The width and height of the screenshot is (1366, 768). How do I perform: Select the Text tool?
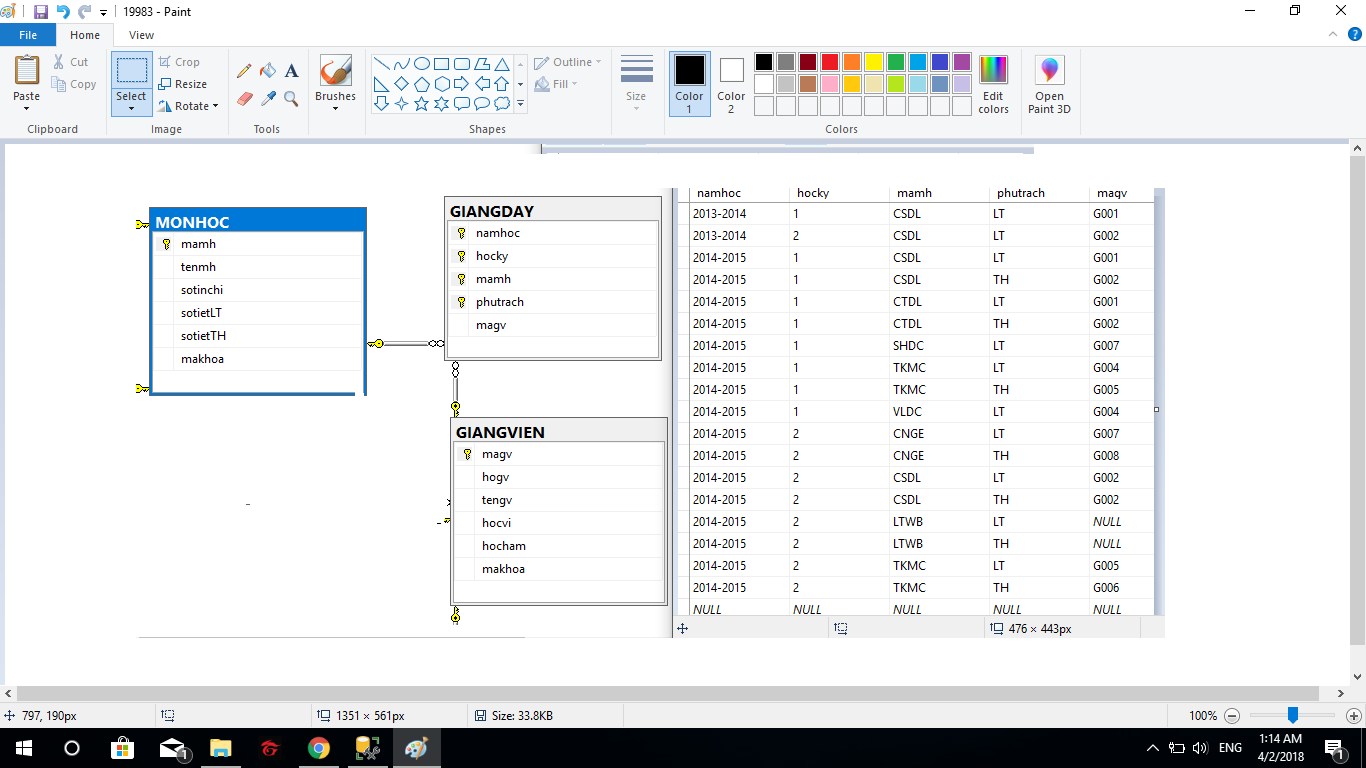coord(292,71)
